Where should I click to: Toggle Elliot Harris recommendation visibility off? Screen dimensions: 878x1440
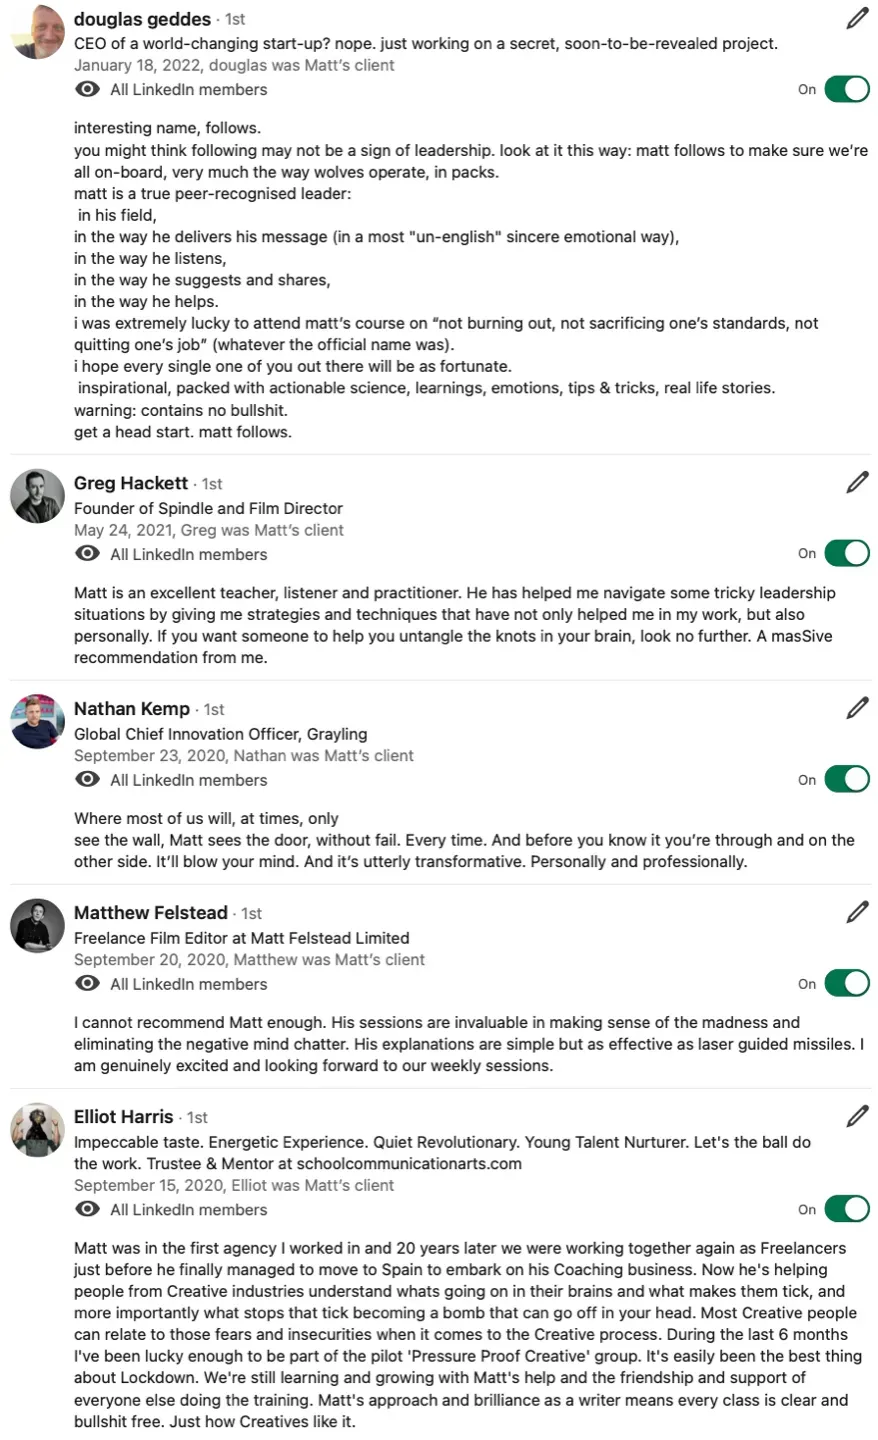tap(847, 1209)
